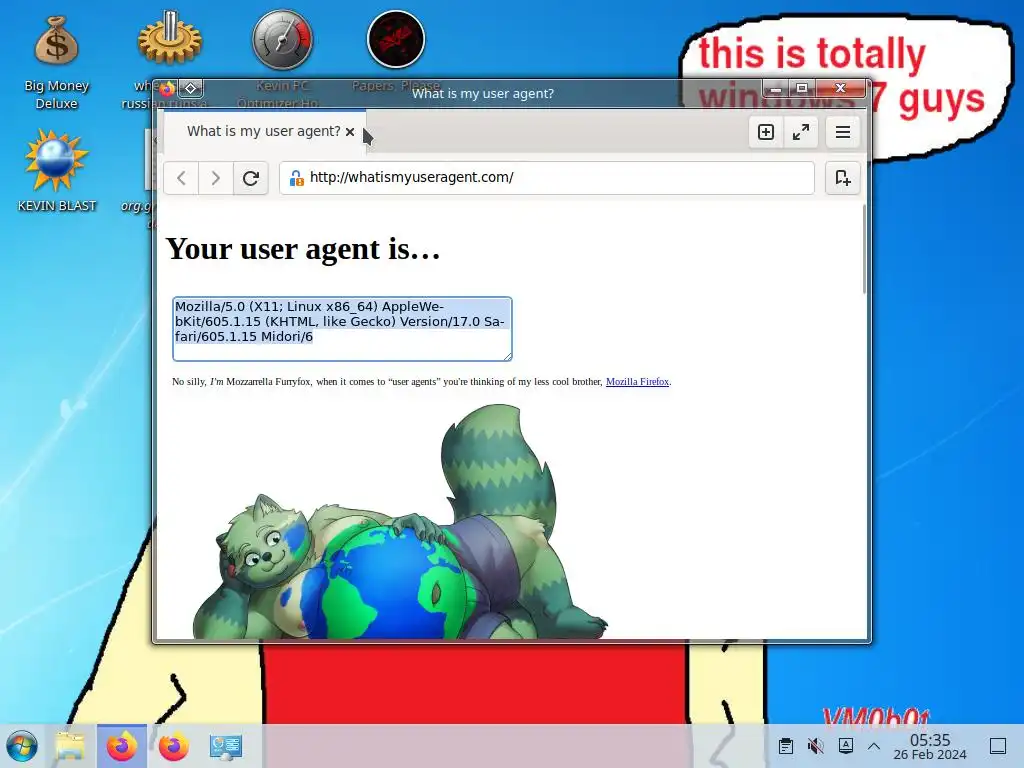The height and width of the screenshot is (768, 1024).
Task: Close the Midori browser window
Action: [x=840, y=88]
